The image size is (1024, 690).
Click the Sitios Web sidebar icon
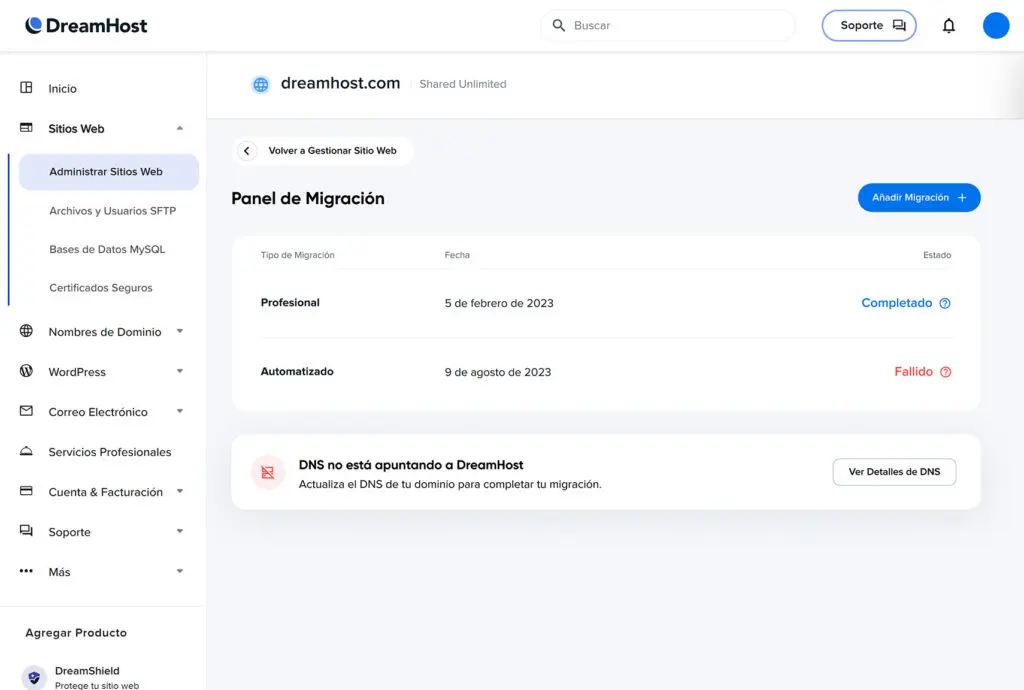(26, 127)
